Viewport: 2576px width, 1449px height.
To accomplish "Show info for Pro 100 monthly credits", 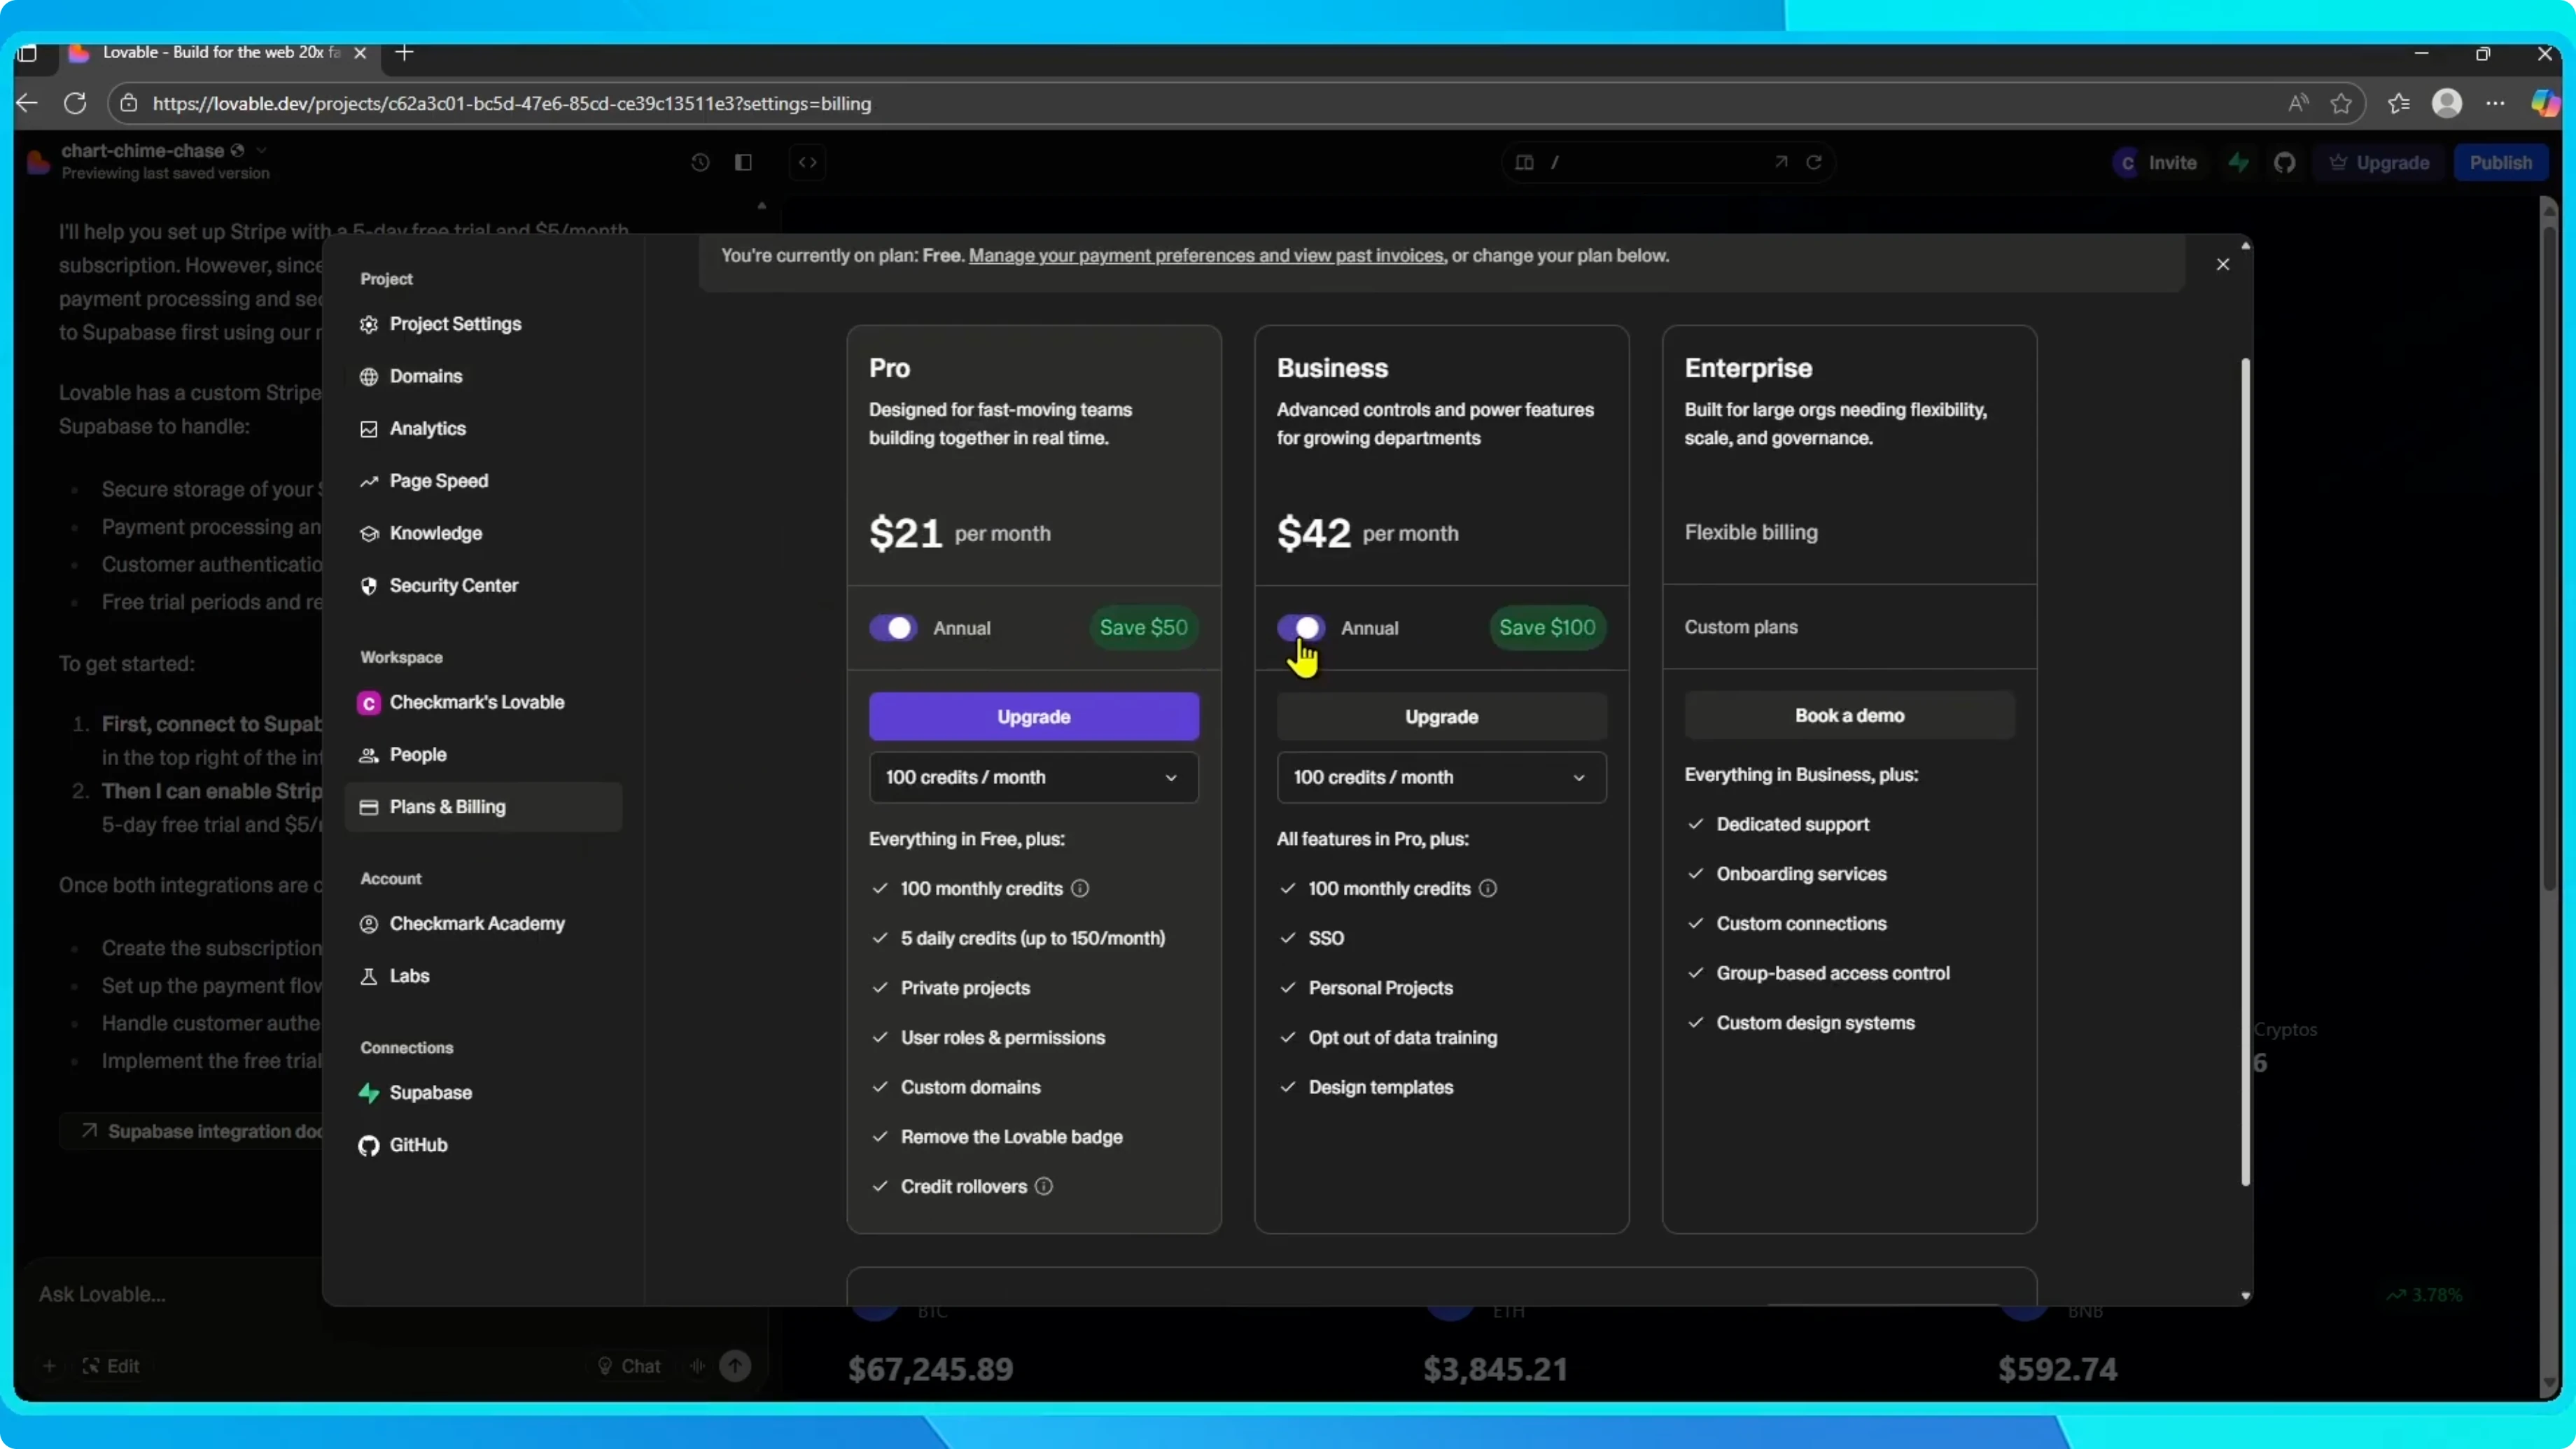I will pyautogui.click(x=1080, y=888).
